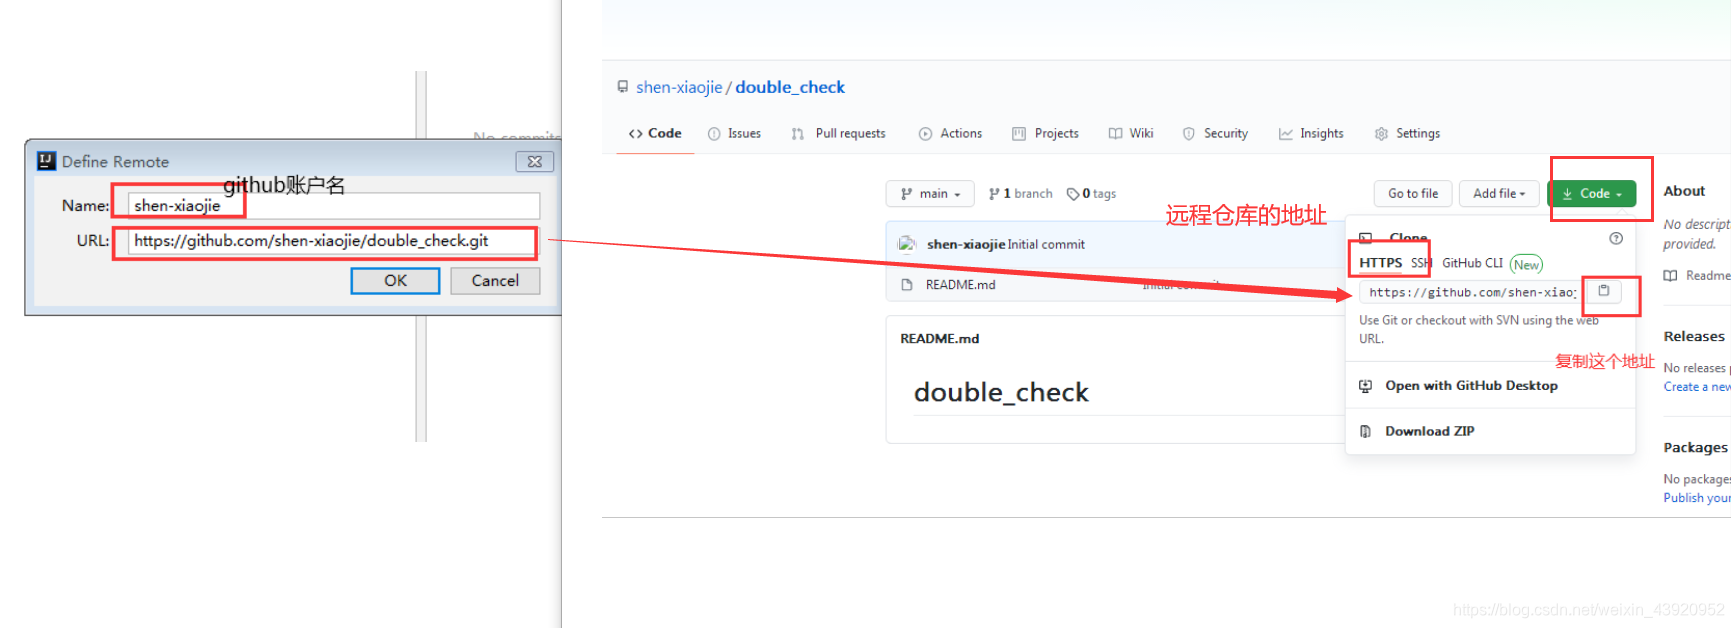Click the shen-xiaojie commit author name

click(966, 244)
